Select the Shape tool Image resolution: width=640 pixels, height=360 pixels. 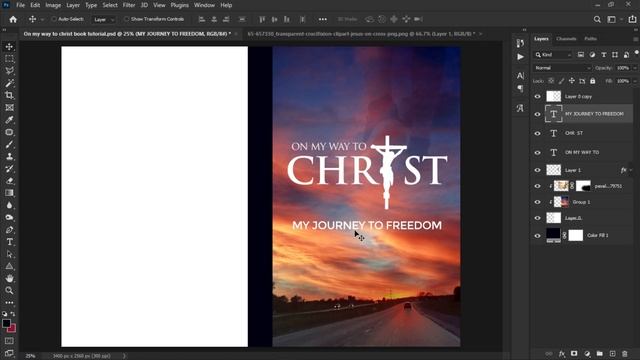click(9, 267)
